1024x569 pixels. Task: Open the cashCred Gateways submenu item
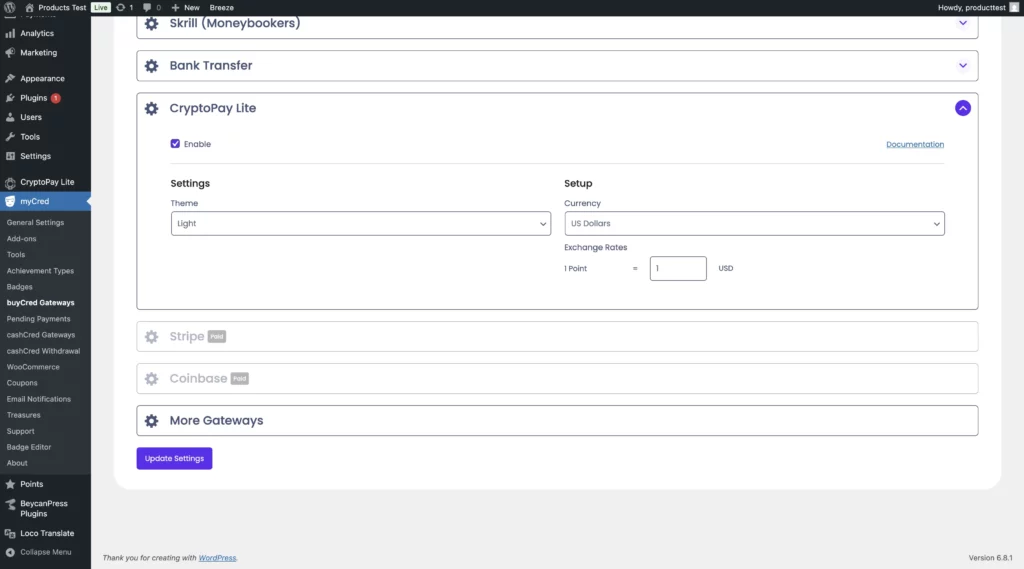[40, 335]
